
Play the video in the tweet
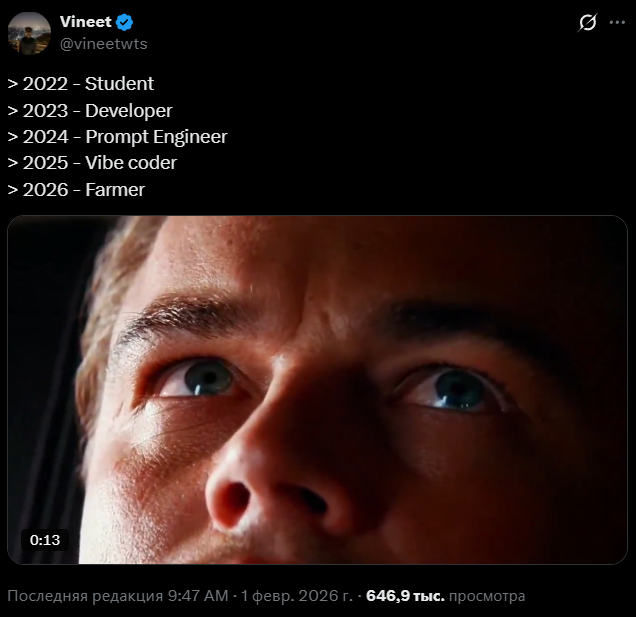point(317,390)
